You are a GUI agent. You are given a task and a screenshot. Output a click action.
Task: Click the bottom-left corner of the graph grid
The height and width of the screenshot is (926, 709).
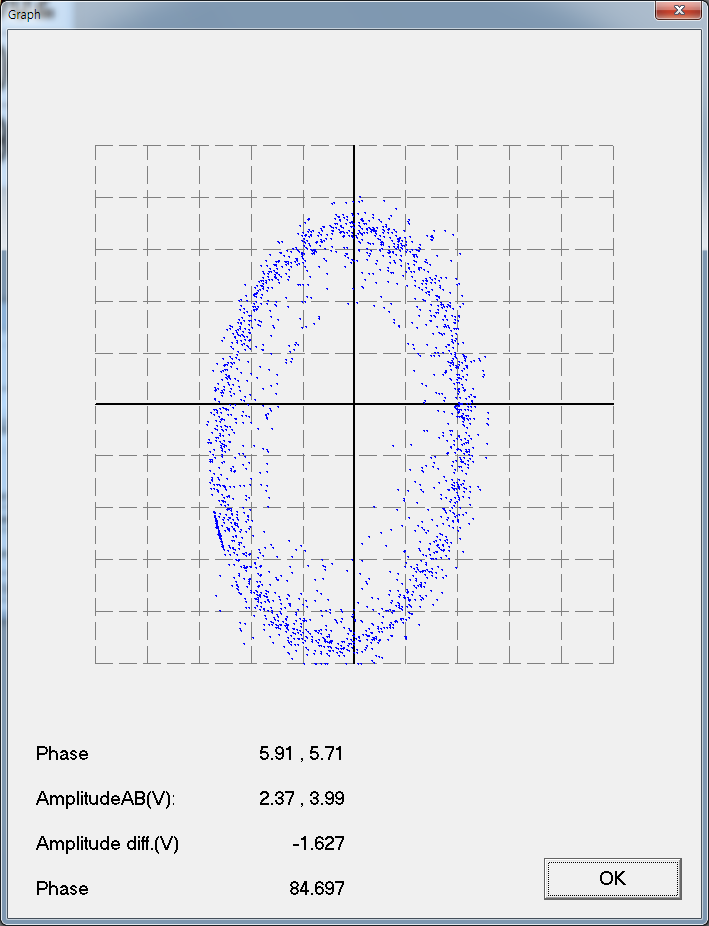click(96, 662)
